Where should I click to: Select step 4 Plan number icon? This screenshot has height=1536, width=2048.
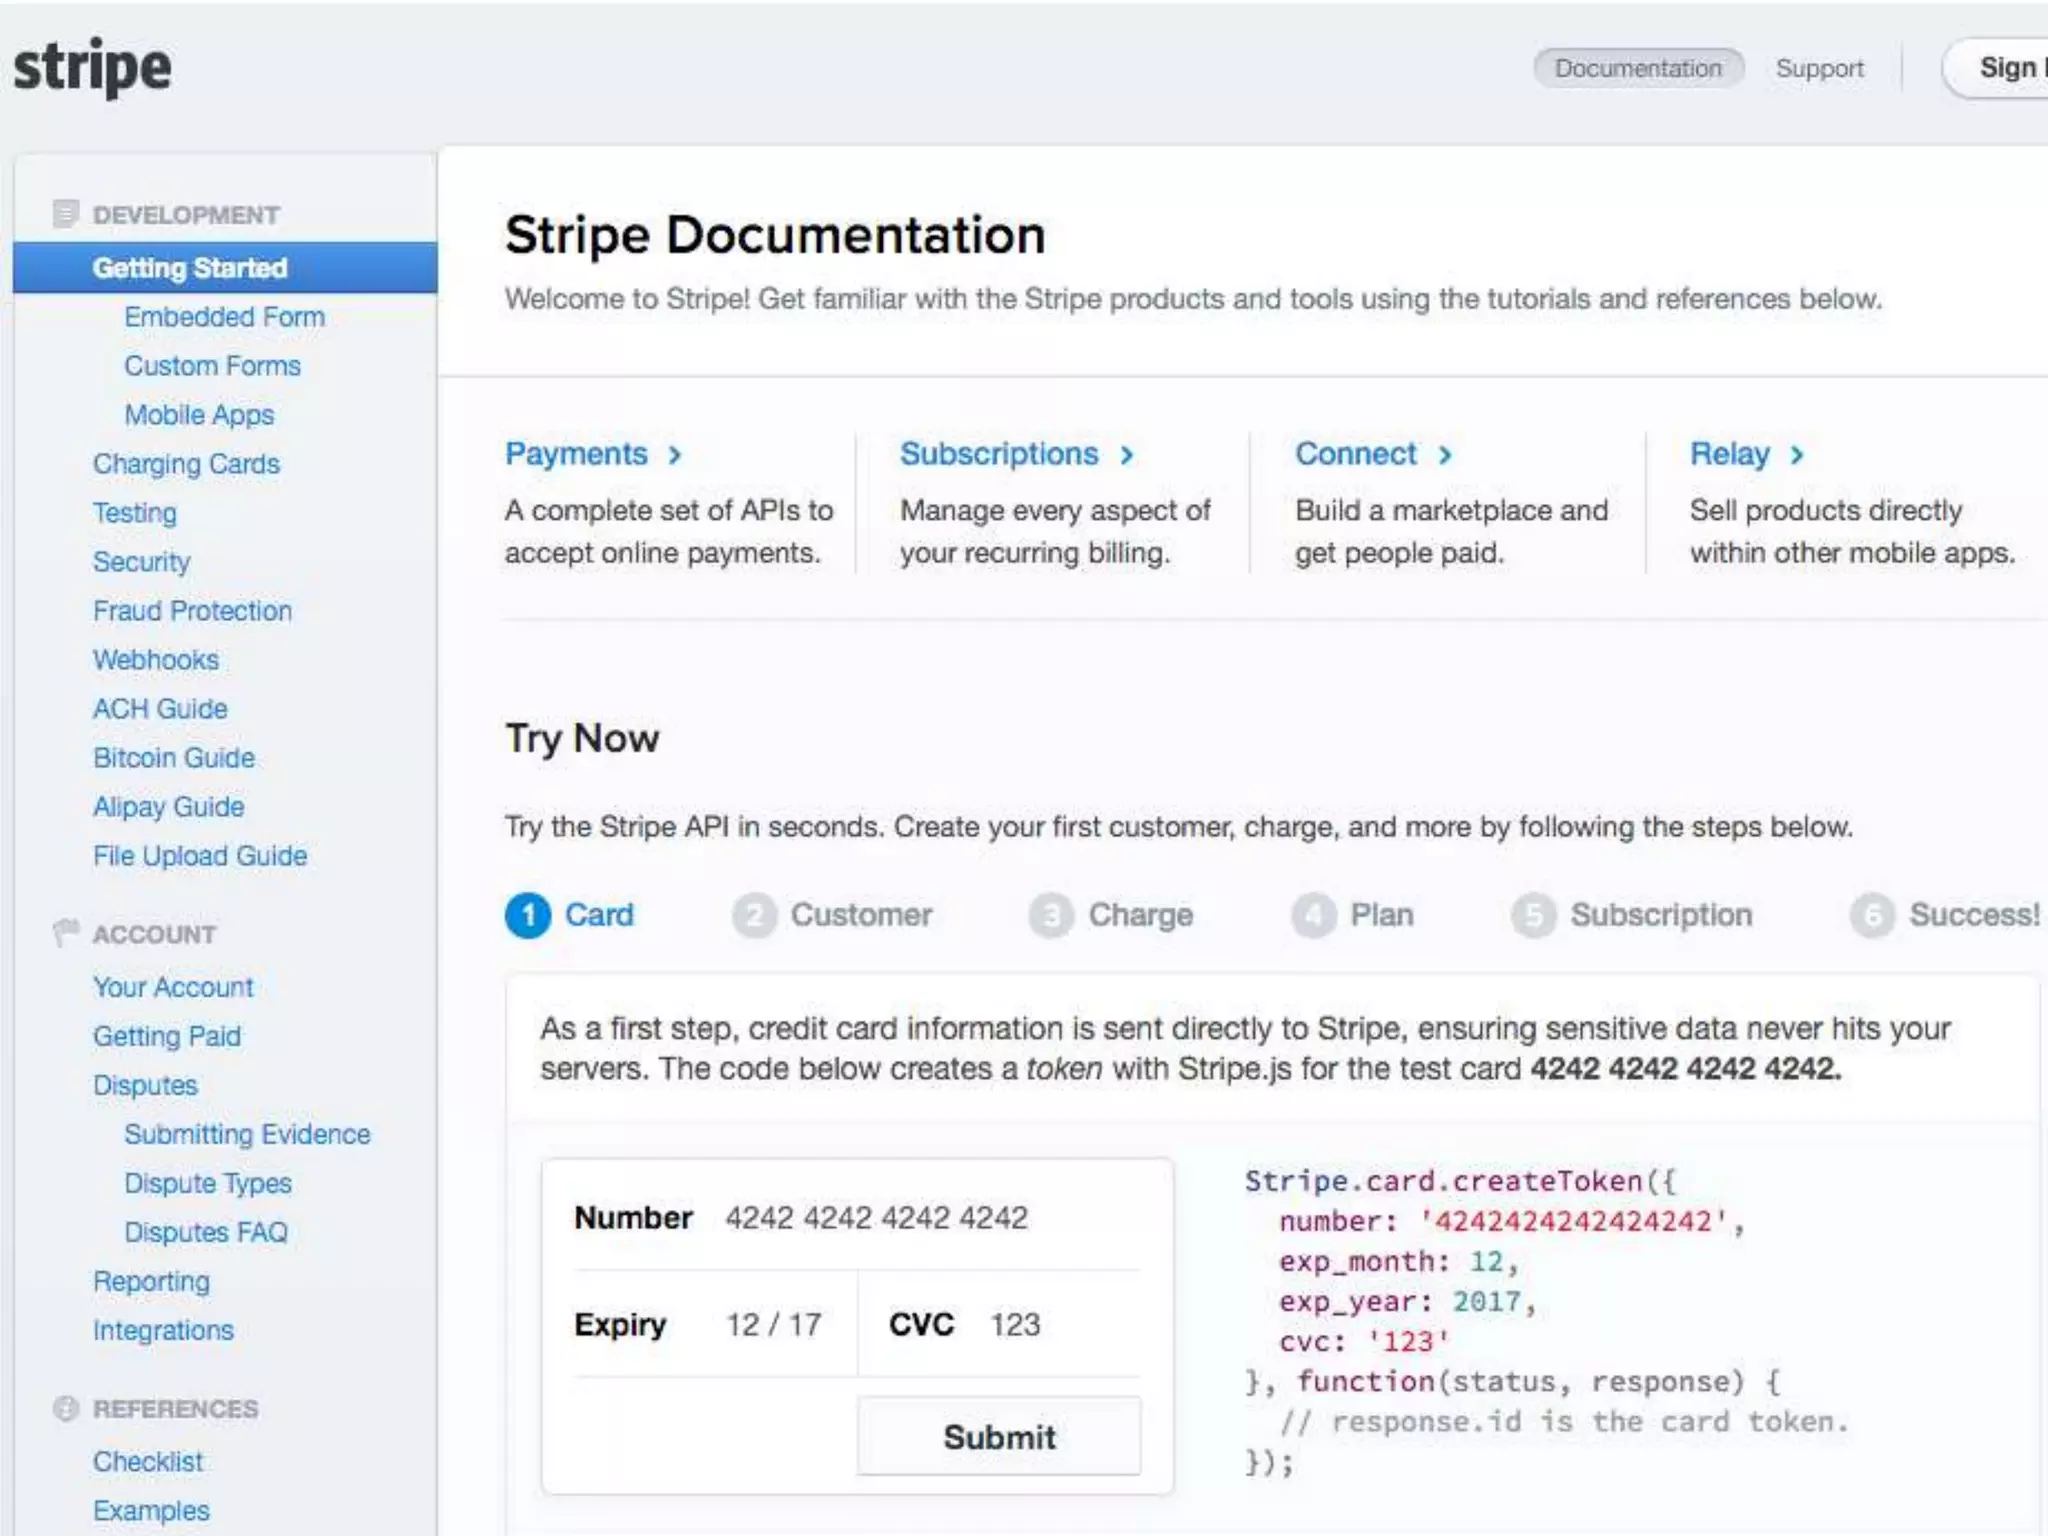point(1313,915)
